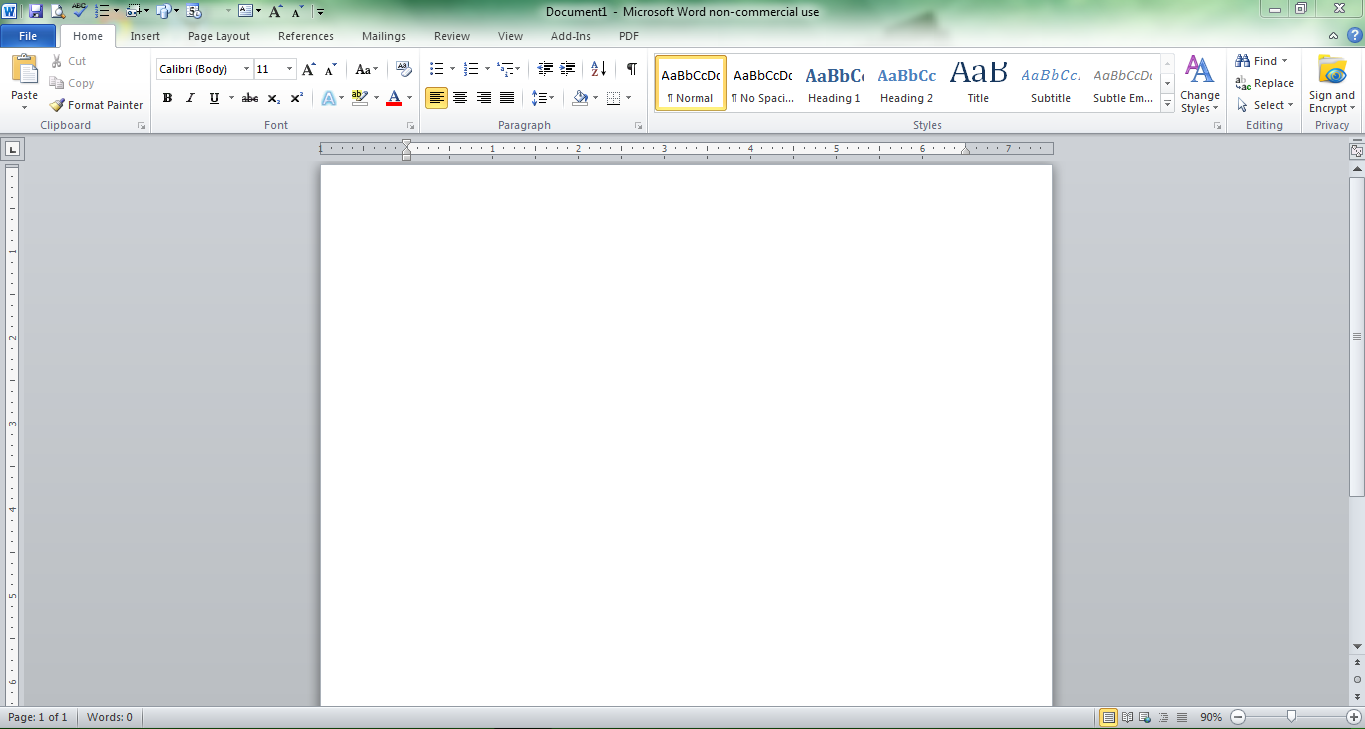Screen dimensions: 1365x729
Task: Expand the Styles gallery More arrow
Action: coord(1168,102)
